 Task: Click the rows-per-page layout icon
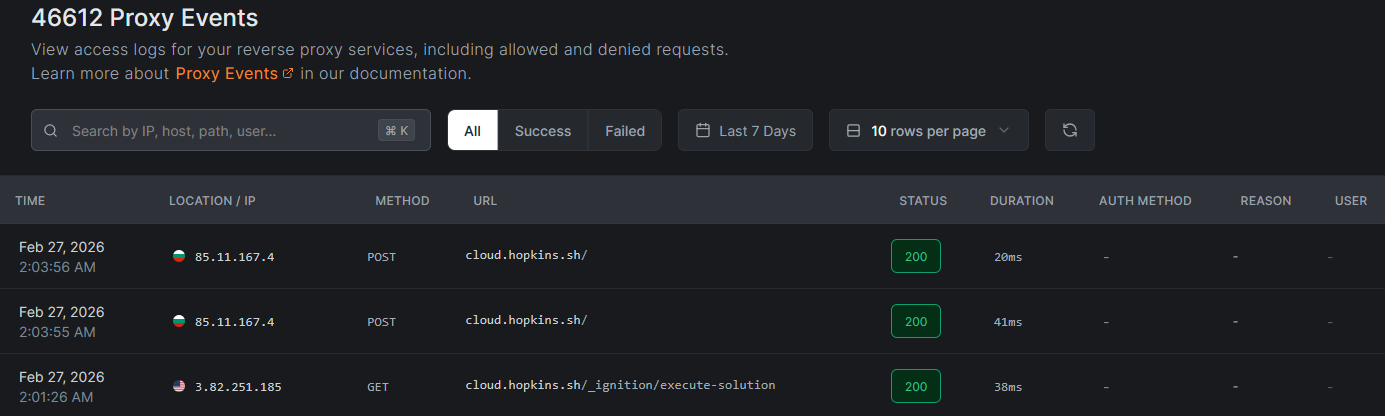[x=853, y=131]
